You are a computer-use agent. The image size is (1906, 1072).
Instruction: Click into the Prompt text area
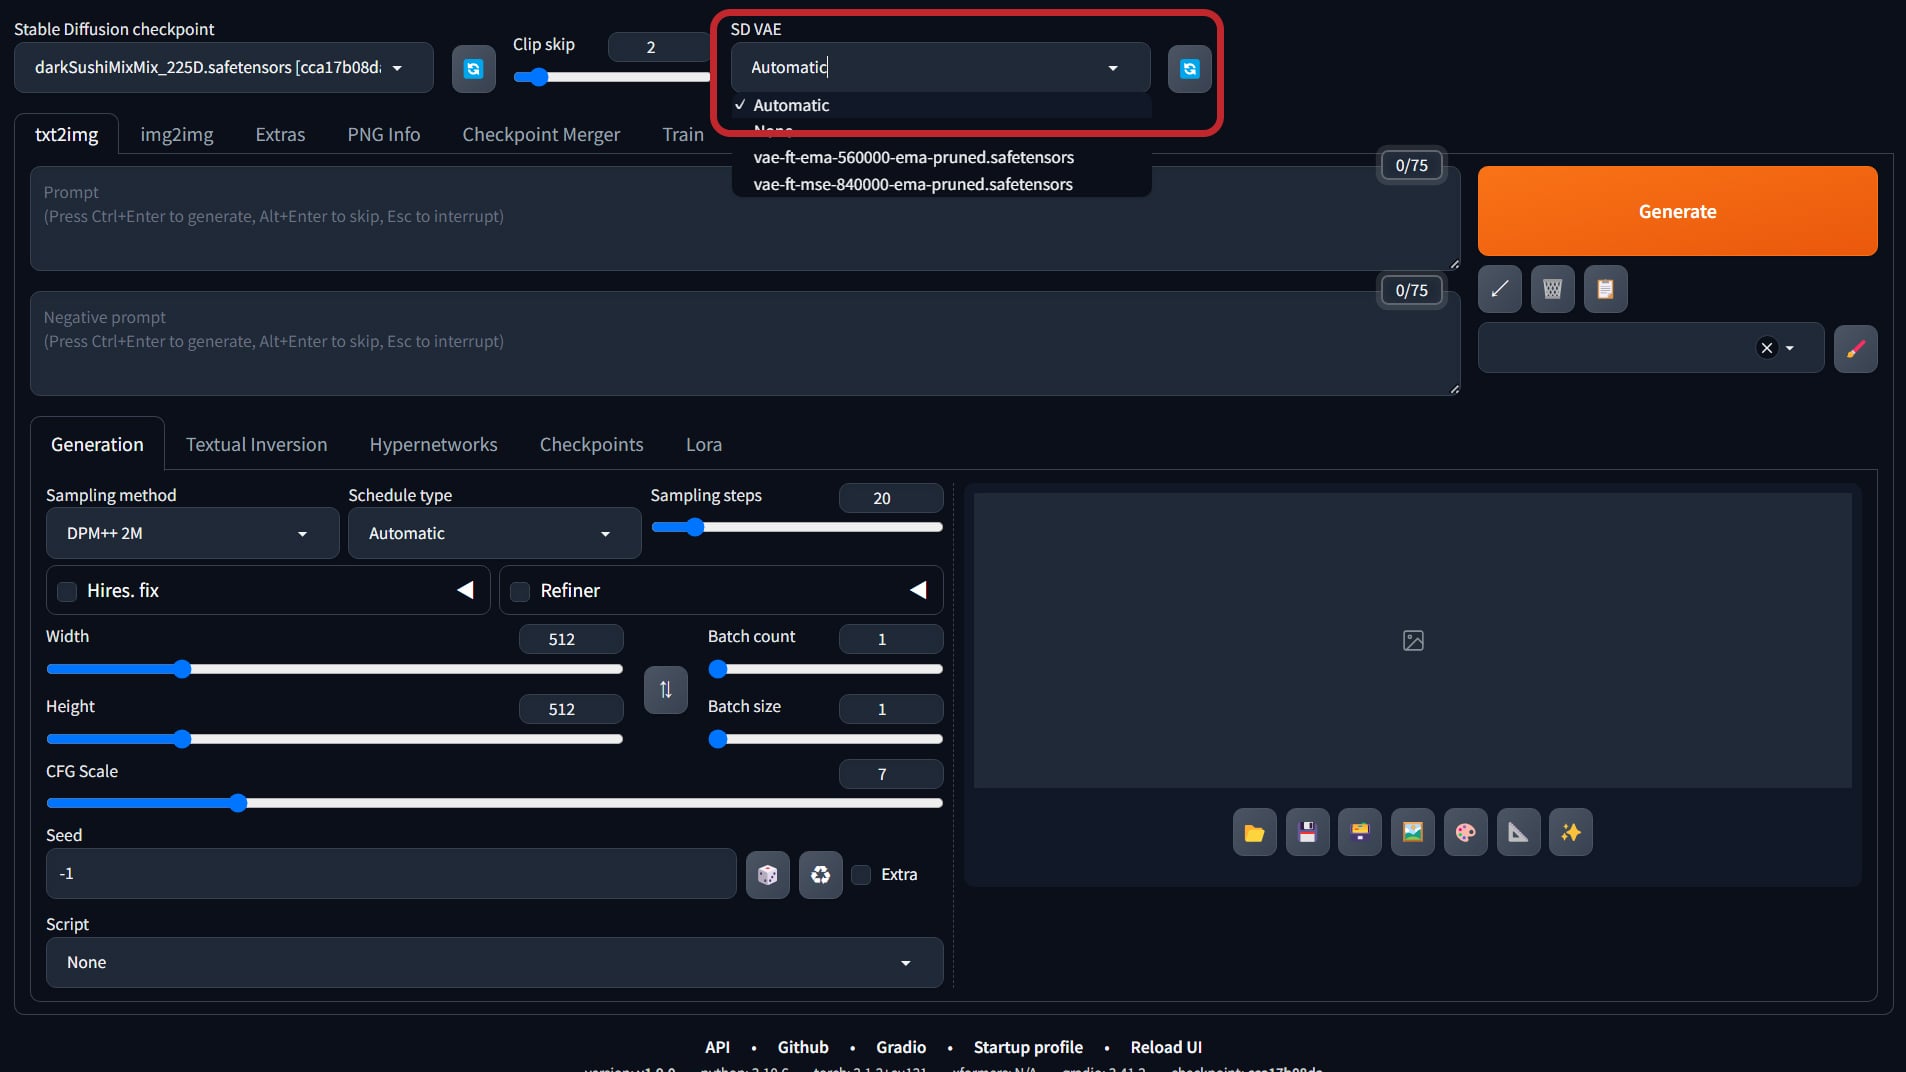click(x=745, y=218)
